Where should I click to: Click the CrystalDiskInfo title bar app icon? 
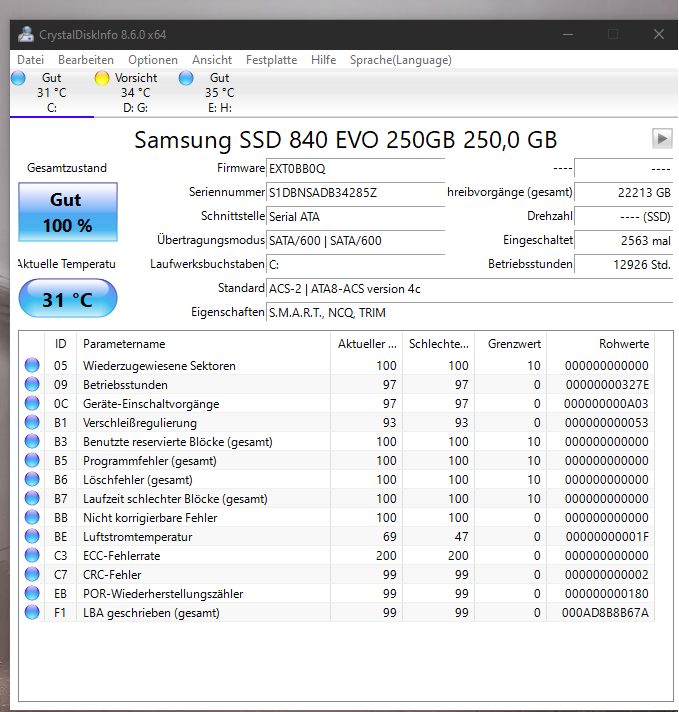[26, 35]
